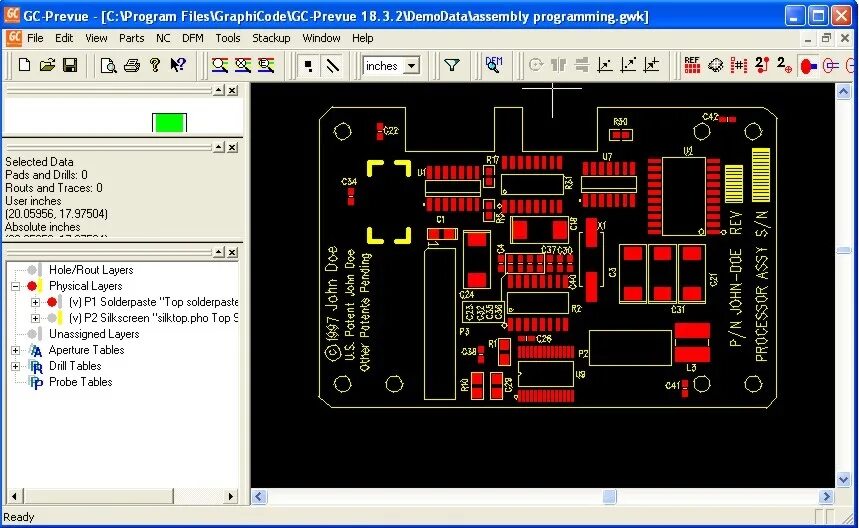Select the Hole/Rout Layers tree item

click(91, 270)
